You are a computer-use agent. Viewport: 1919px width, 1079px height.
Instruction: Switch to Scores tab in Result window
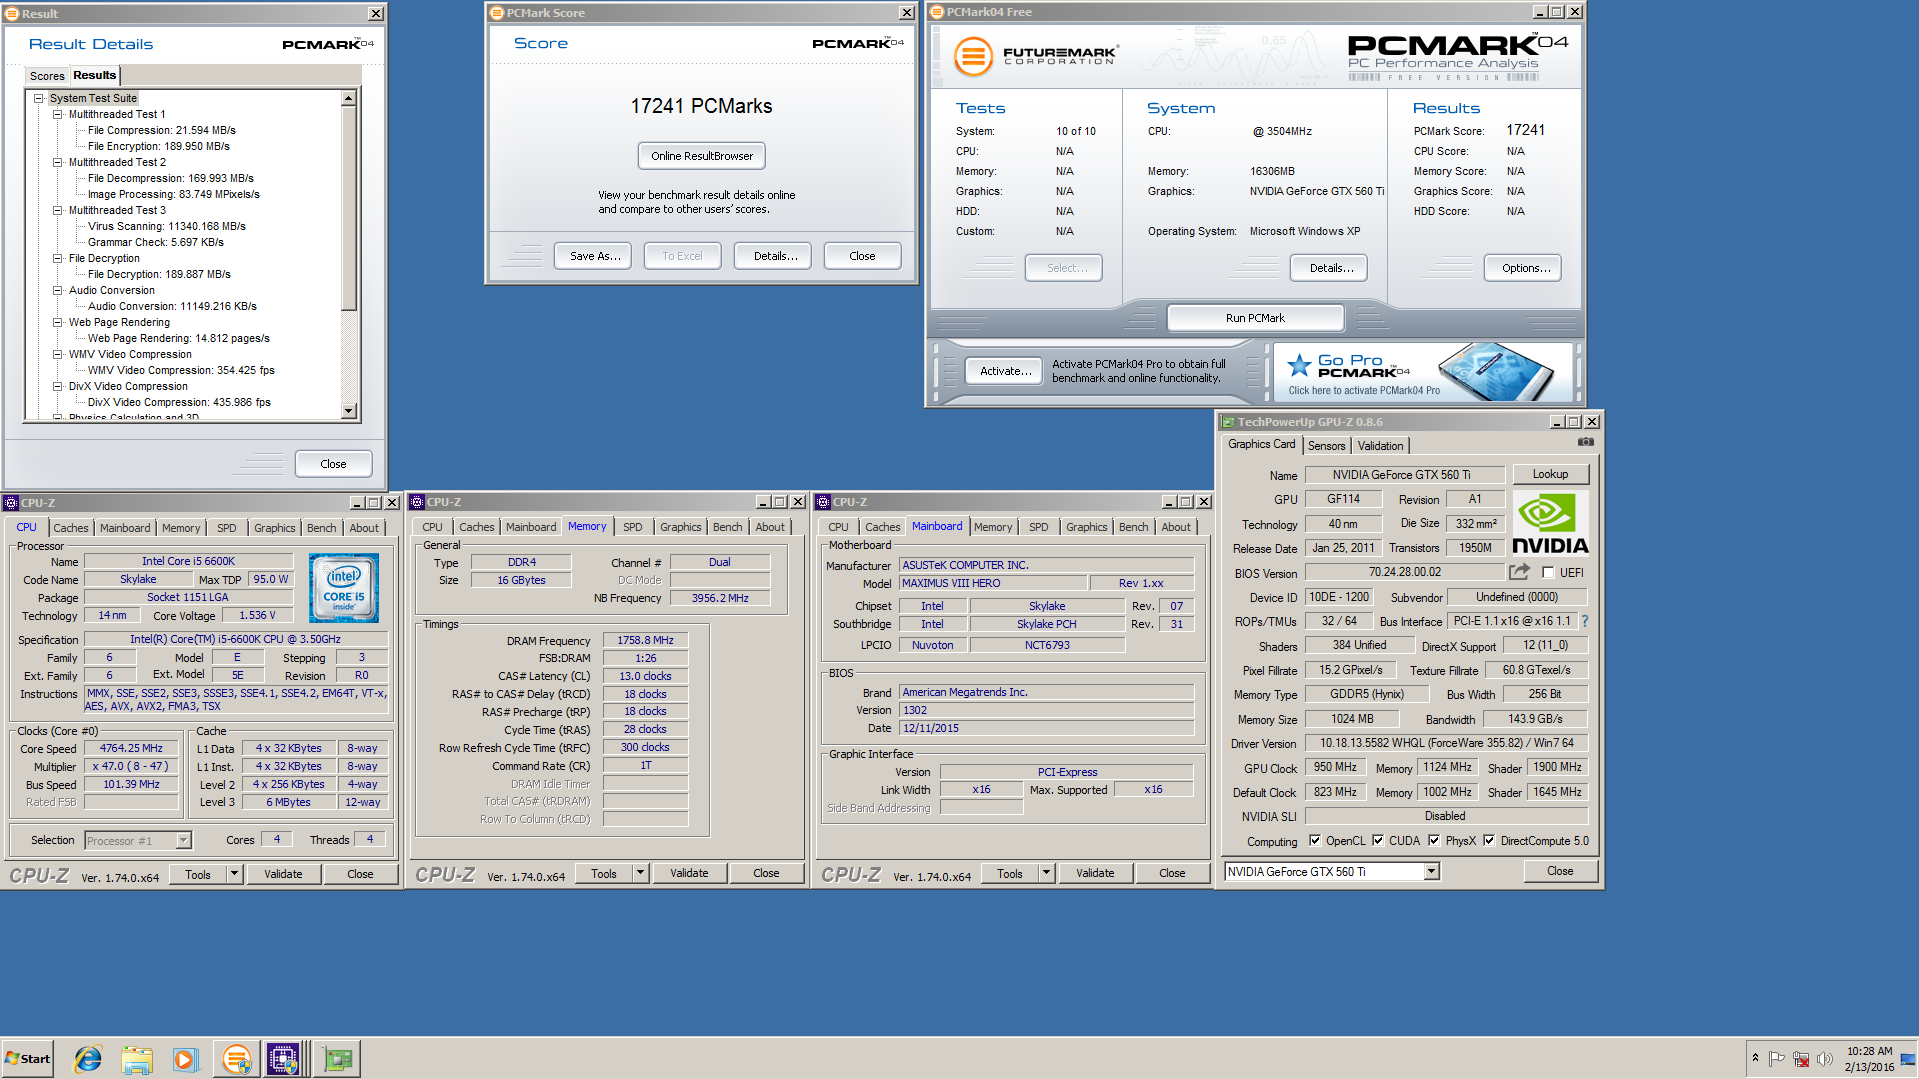[47, 76]
